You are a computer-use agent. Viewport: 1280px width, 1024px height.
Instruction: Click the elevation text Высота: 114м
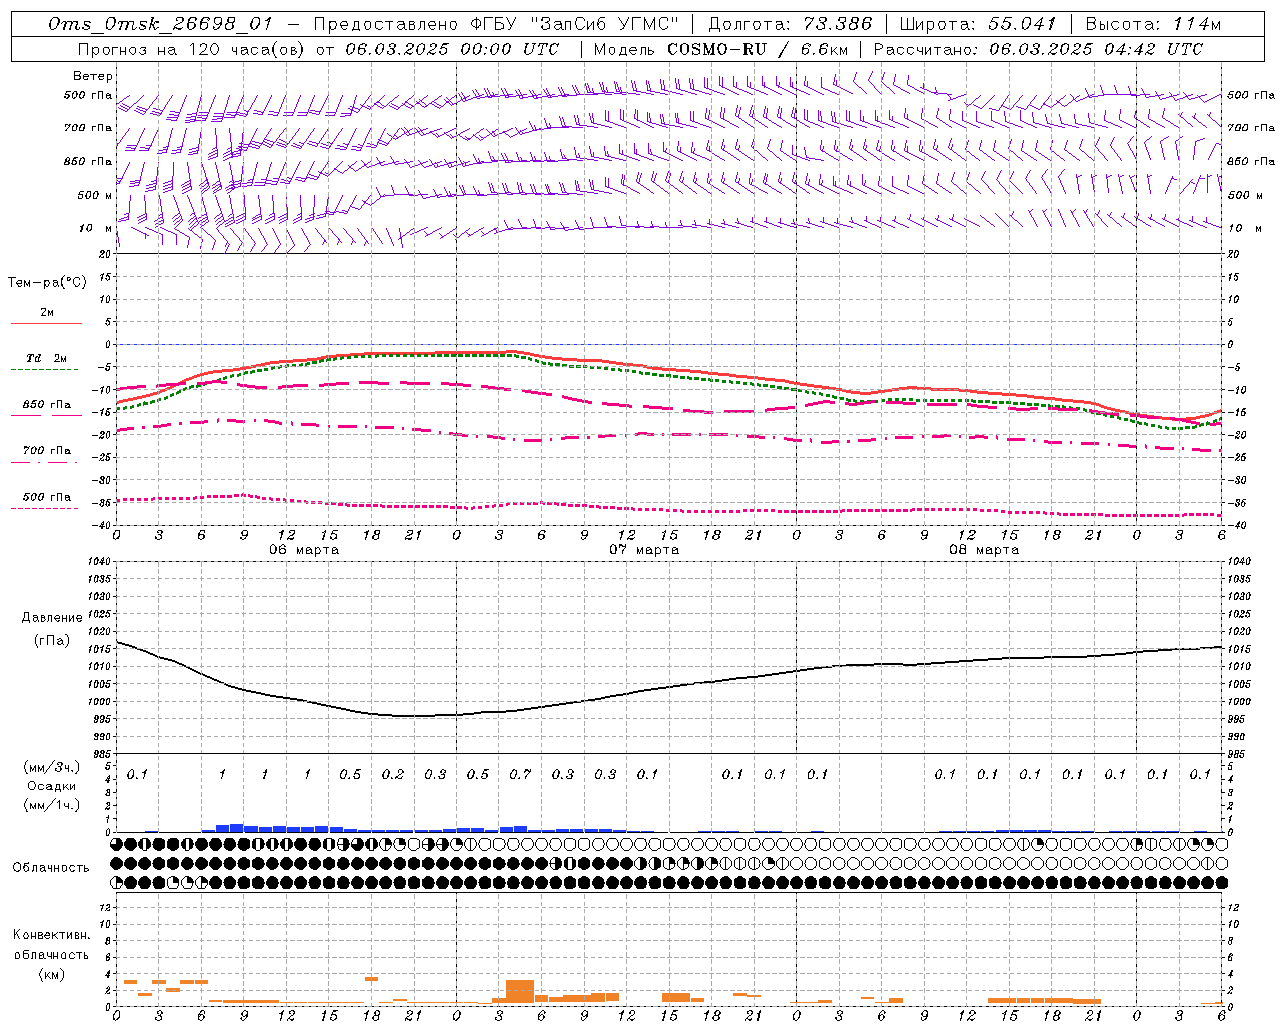(x=1153, y=24)
